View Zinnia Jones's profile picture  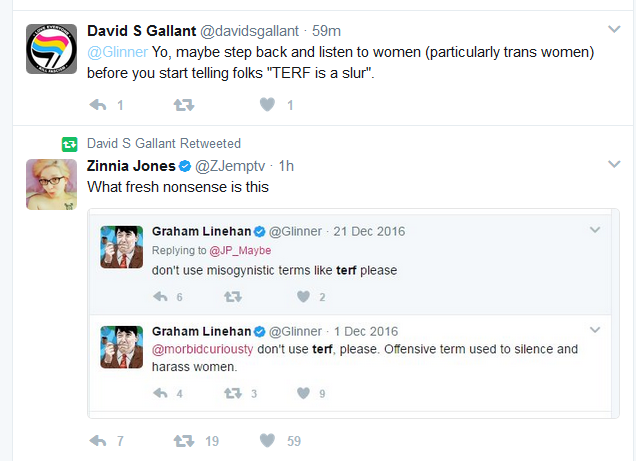click(x=52, y=184)
